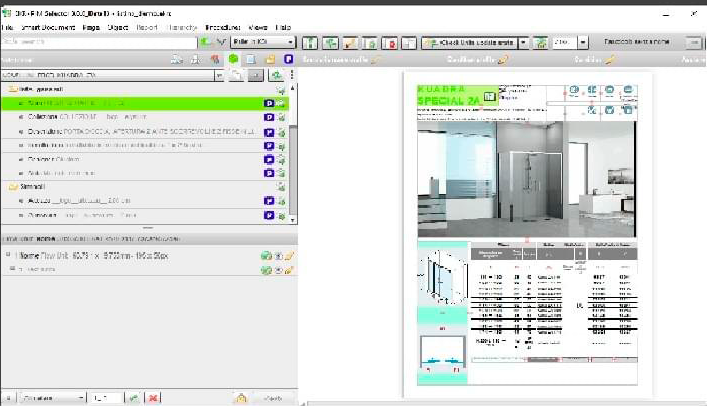This screenshot has width=707, height=406.
Task: Click the toolbar page icon with the green mark
Action: [x=370, y=43]
